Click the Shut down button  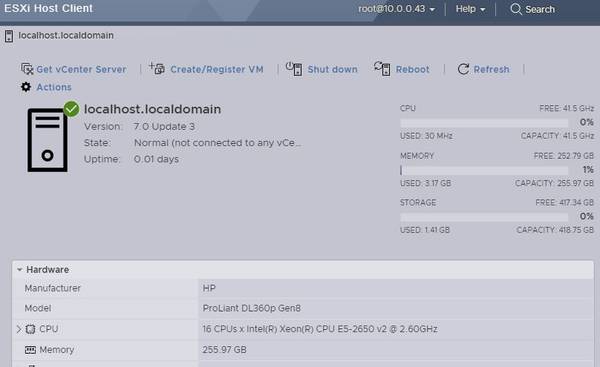[333, 69]
